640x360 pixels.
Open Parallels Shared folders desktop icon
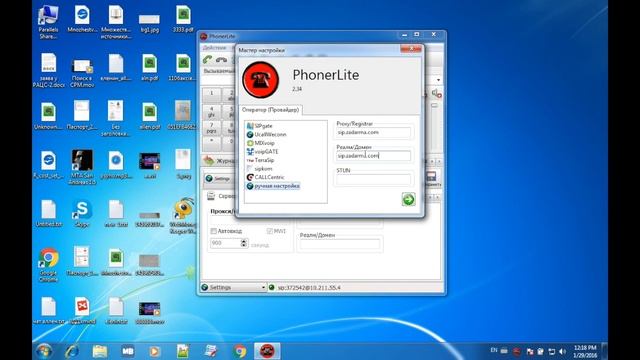(x=48, y=22)
